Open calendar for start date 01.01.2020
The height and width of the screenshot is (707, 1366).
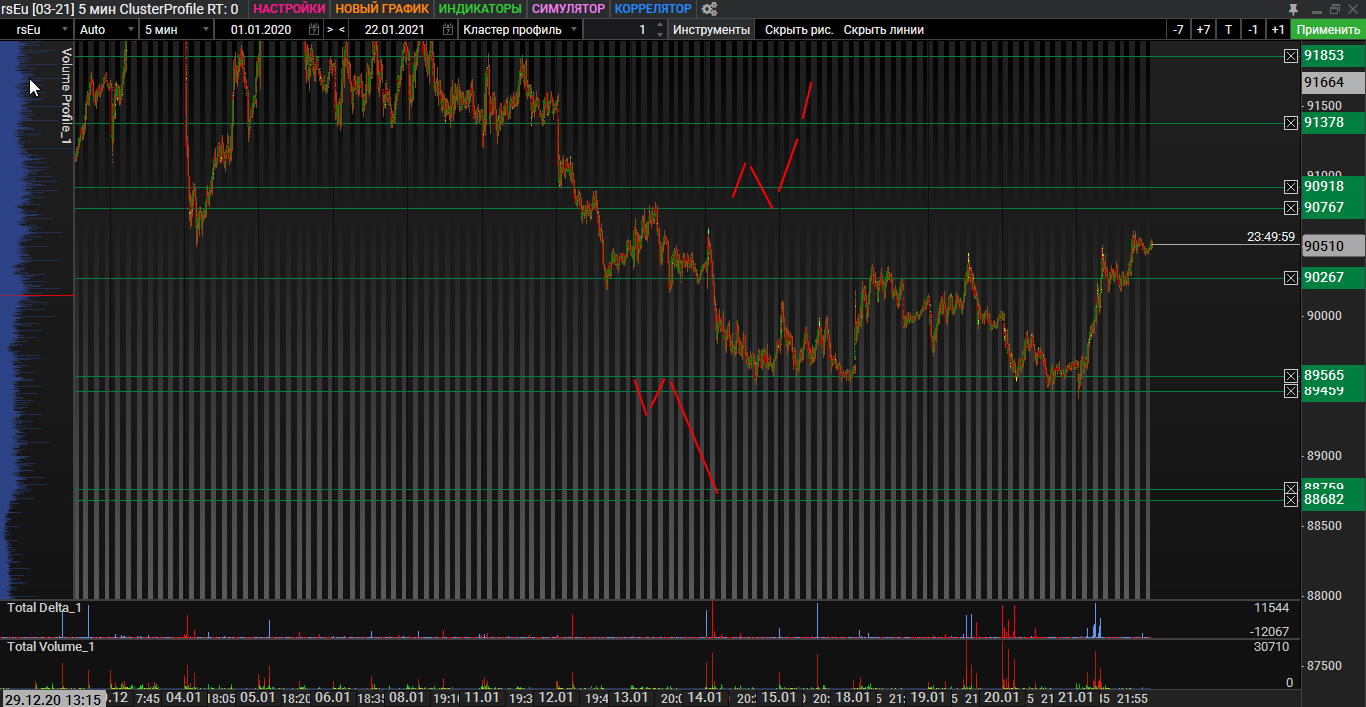point(314,30)
